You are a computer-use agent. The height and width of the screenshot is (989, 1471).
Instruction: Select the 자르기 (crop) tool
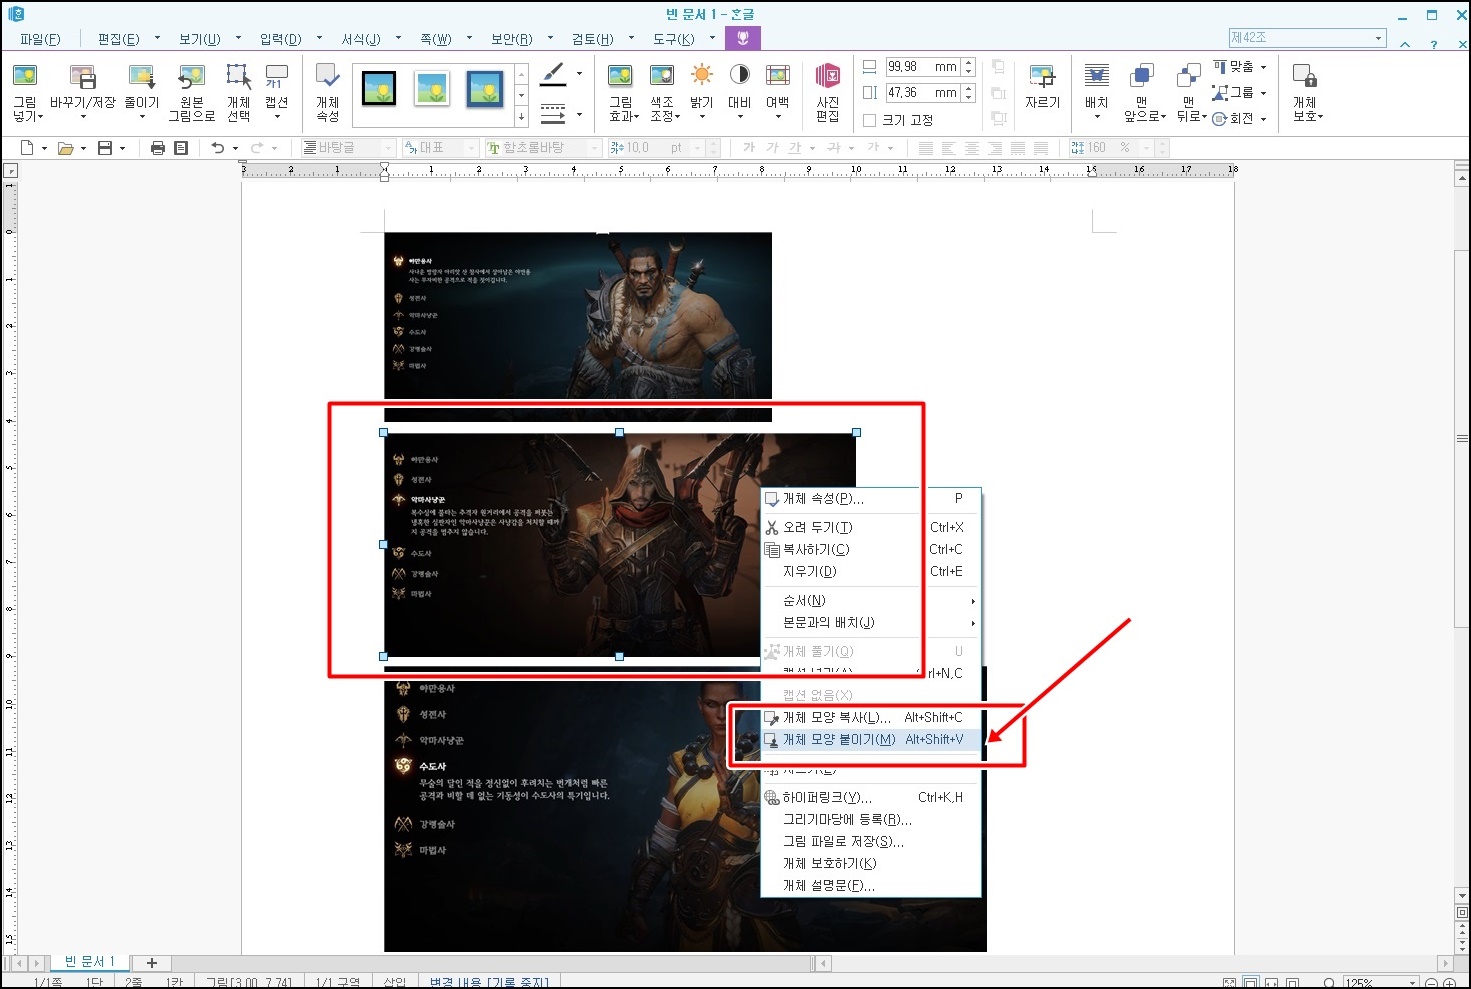(1042, 87)
